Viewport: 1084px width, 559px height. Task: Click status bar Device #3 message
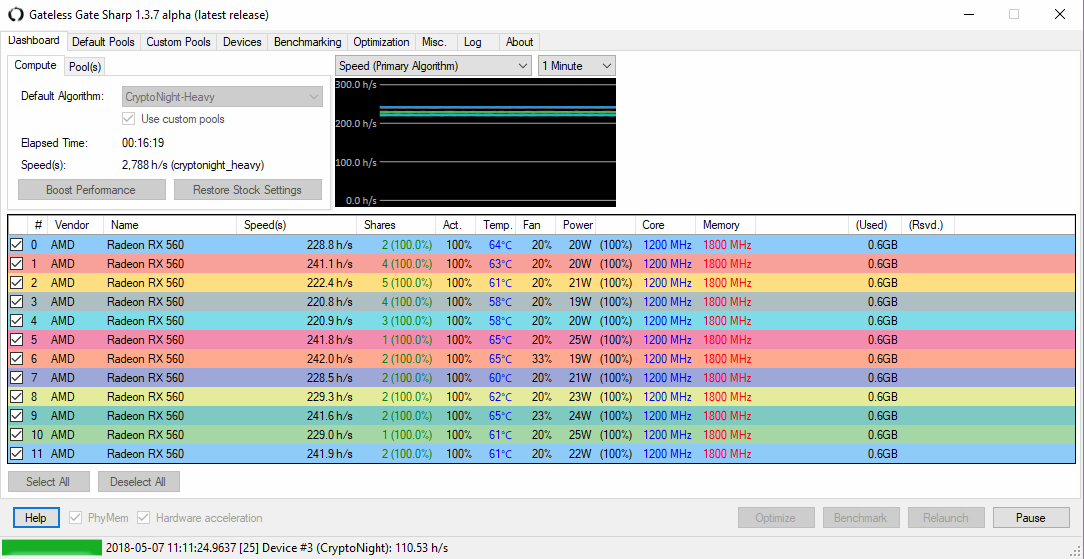[277, 548]
